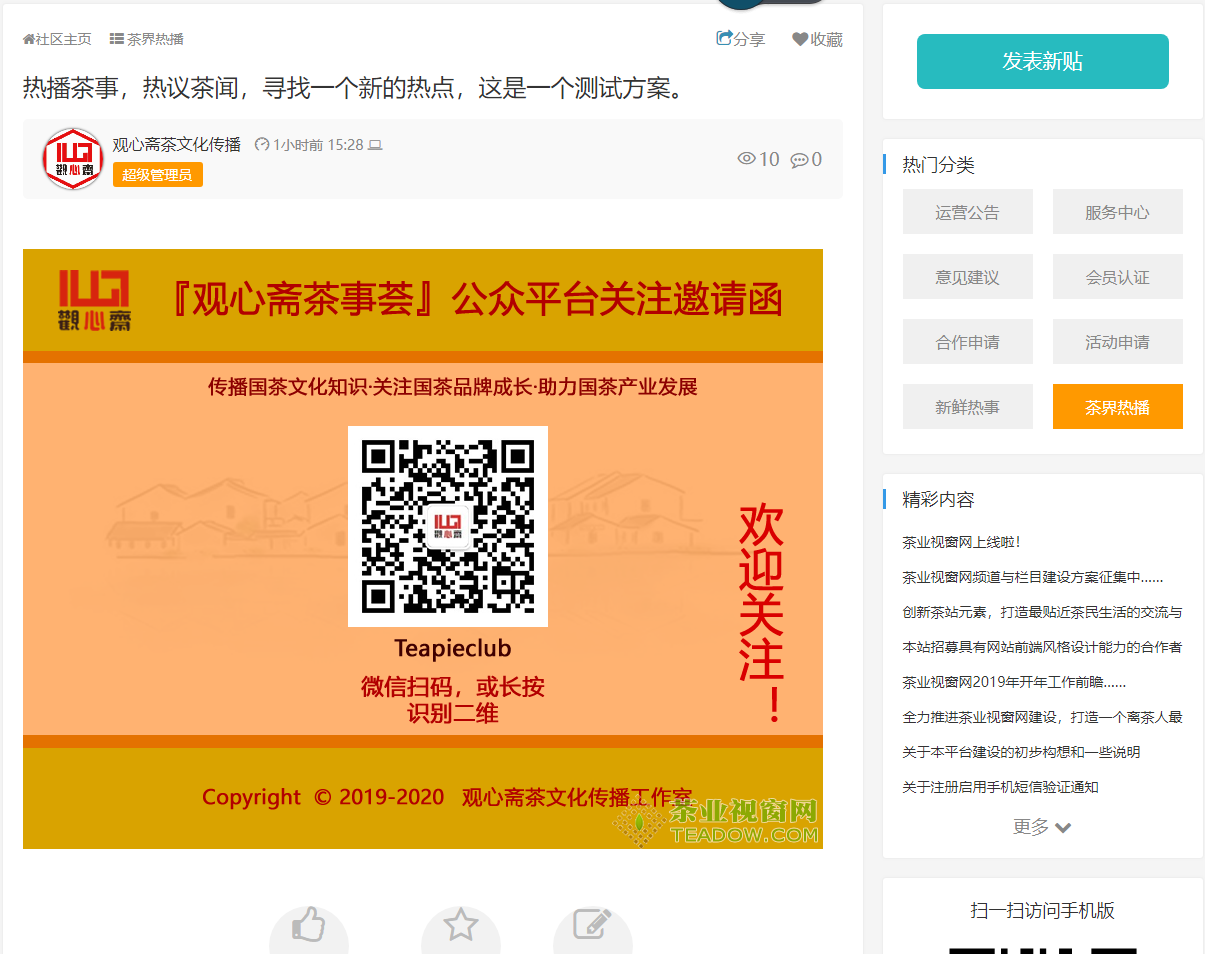Screen dimensions: 1205x954
Task: Click the eye view count icon
Action: pyautogui.click(x=746, y=159)
